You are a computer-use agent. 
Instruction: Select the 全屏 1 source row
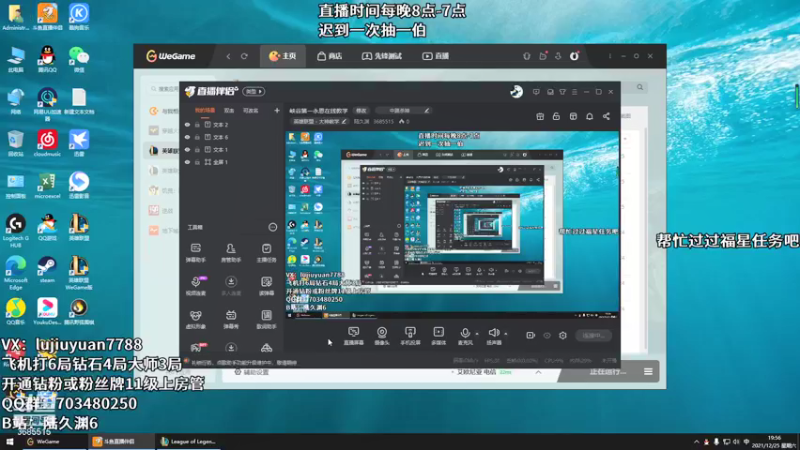[x=232, y=162]
